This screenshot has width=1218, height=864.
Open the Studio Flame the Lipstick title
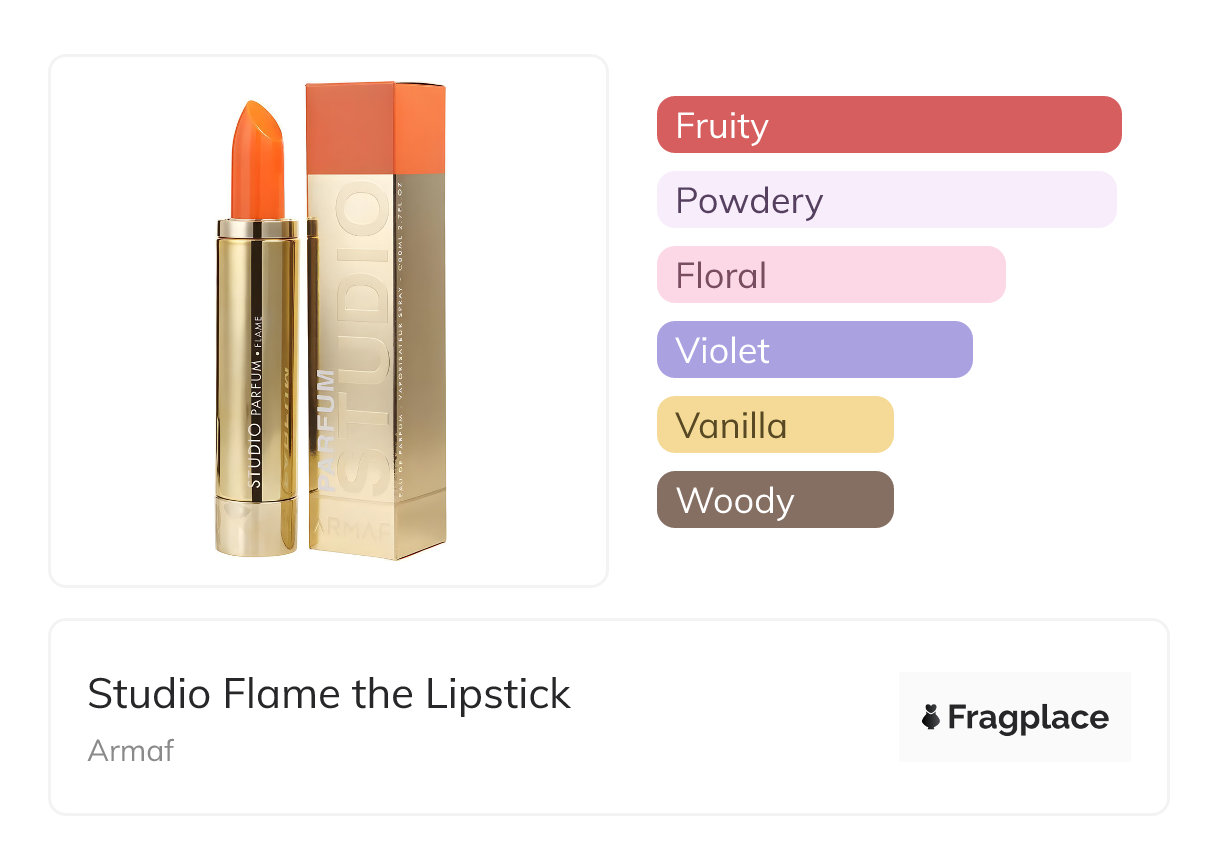tap(329, 693)
